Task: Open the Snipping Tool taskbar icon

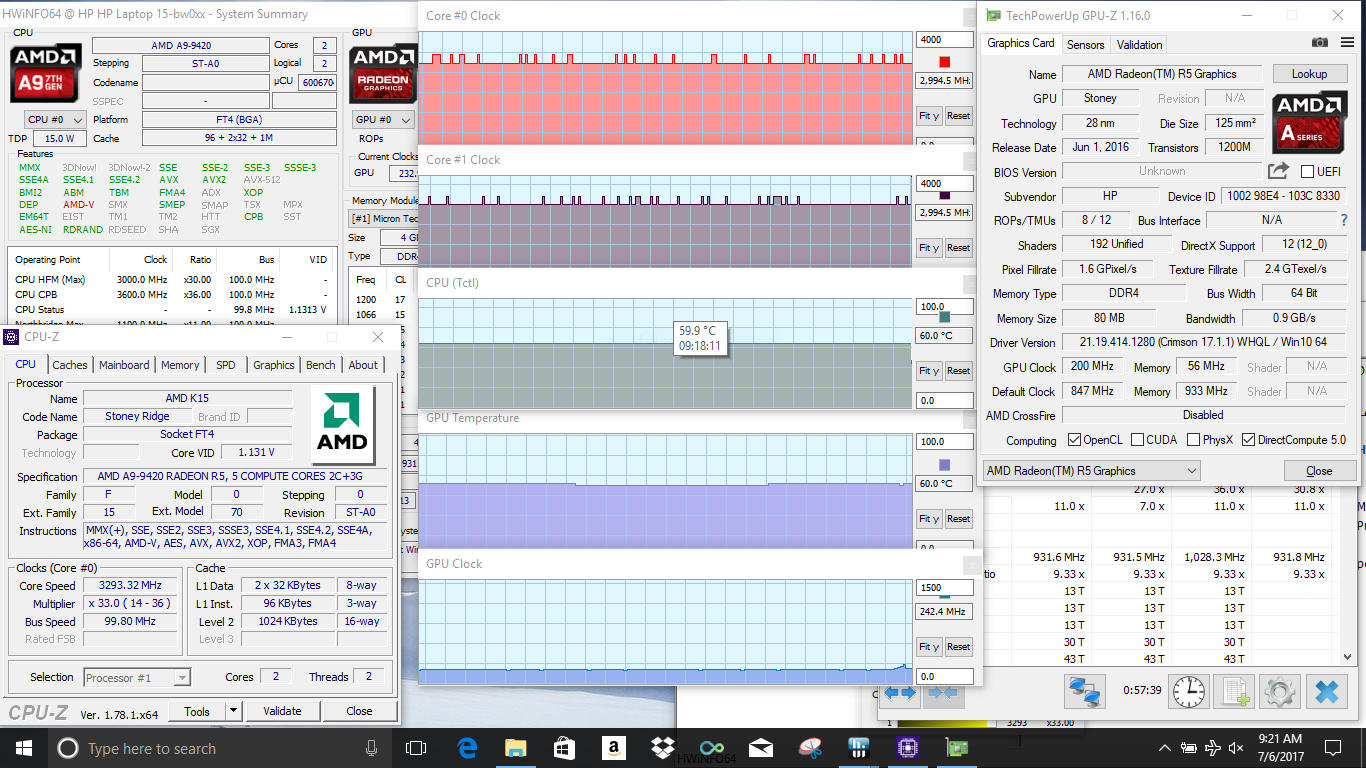Action: point(810,748)
